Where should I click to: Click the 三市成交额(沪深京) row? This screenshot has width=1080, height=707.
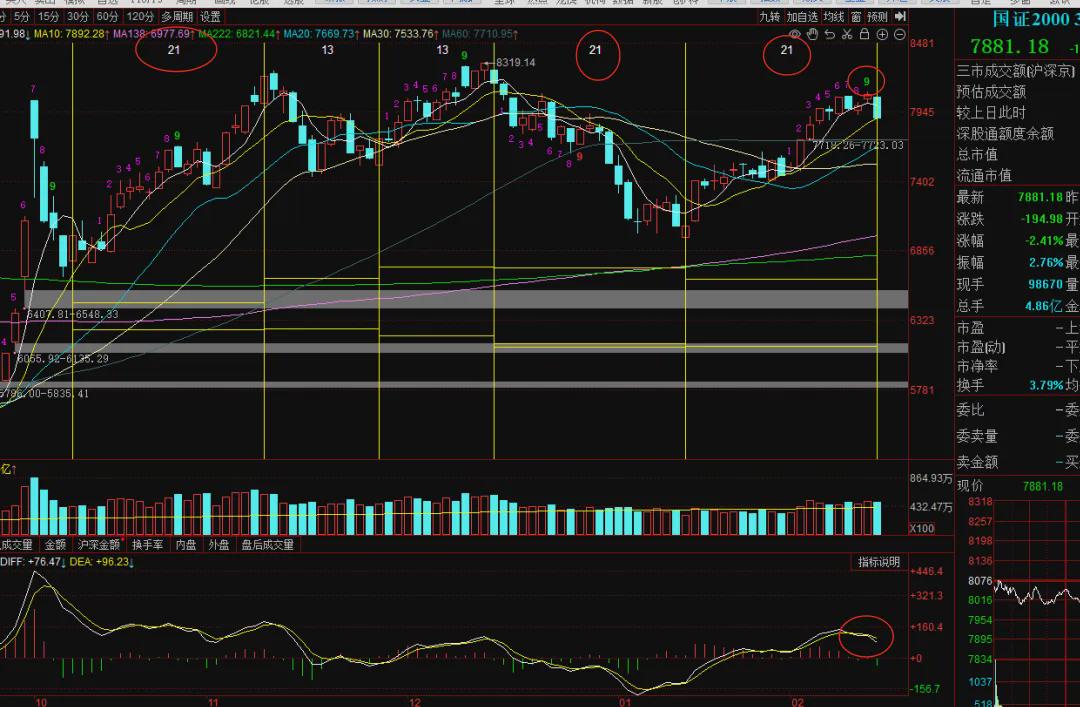pyautogui.click(x=1015, y=71)
